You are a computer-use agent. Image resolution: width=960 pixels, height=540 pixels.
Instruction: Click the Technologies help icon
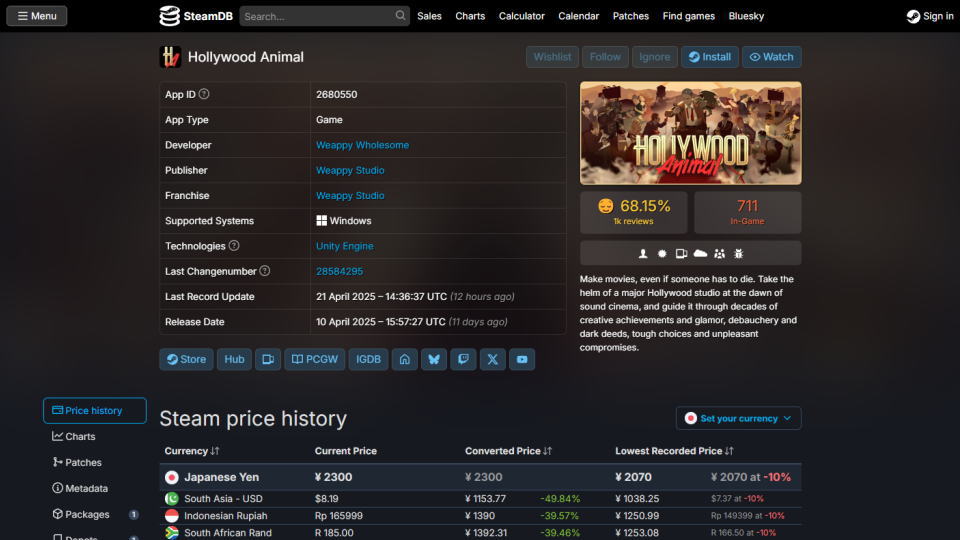[234, 246]
